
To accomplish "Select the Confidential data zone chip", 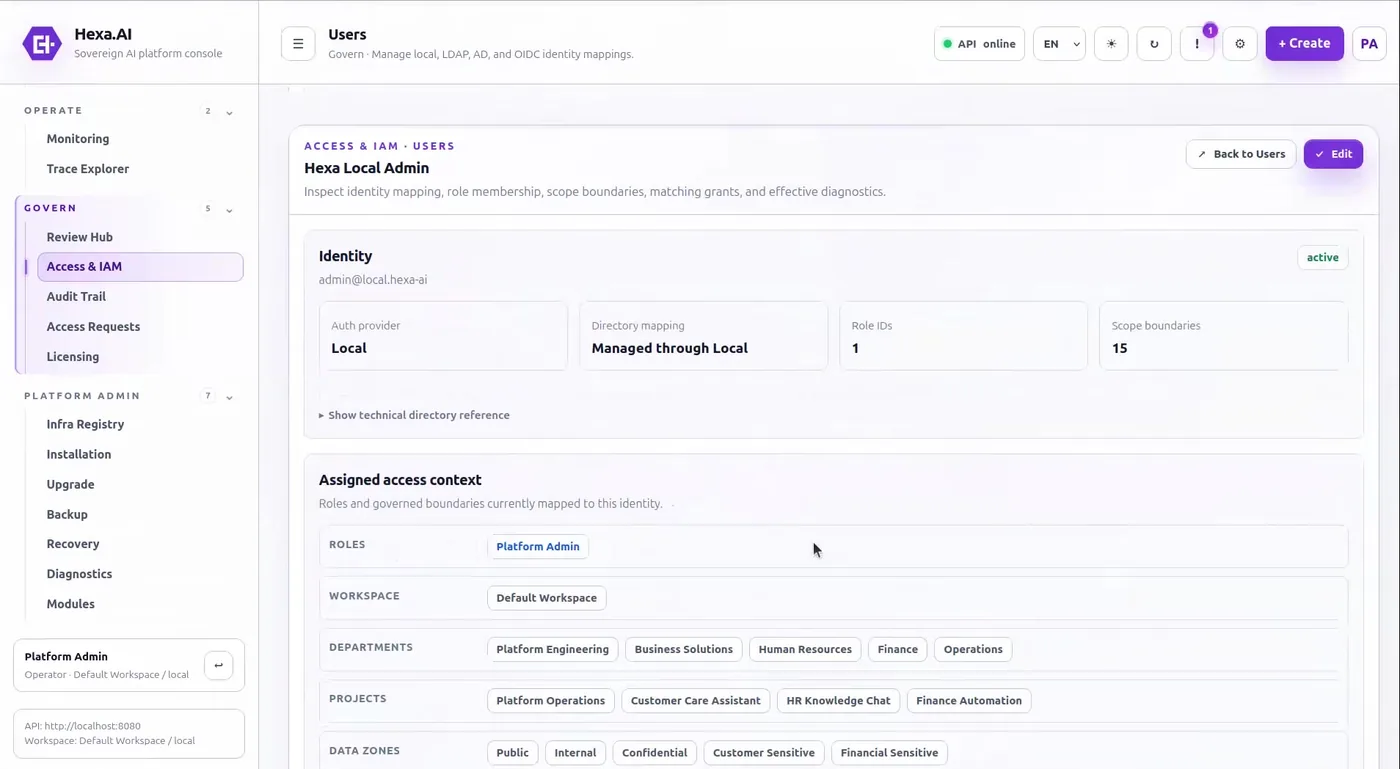I will pyautogui.click(x=654, y=753).
